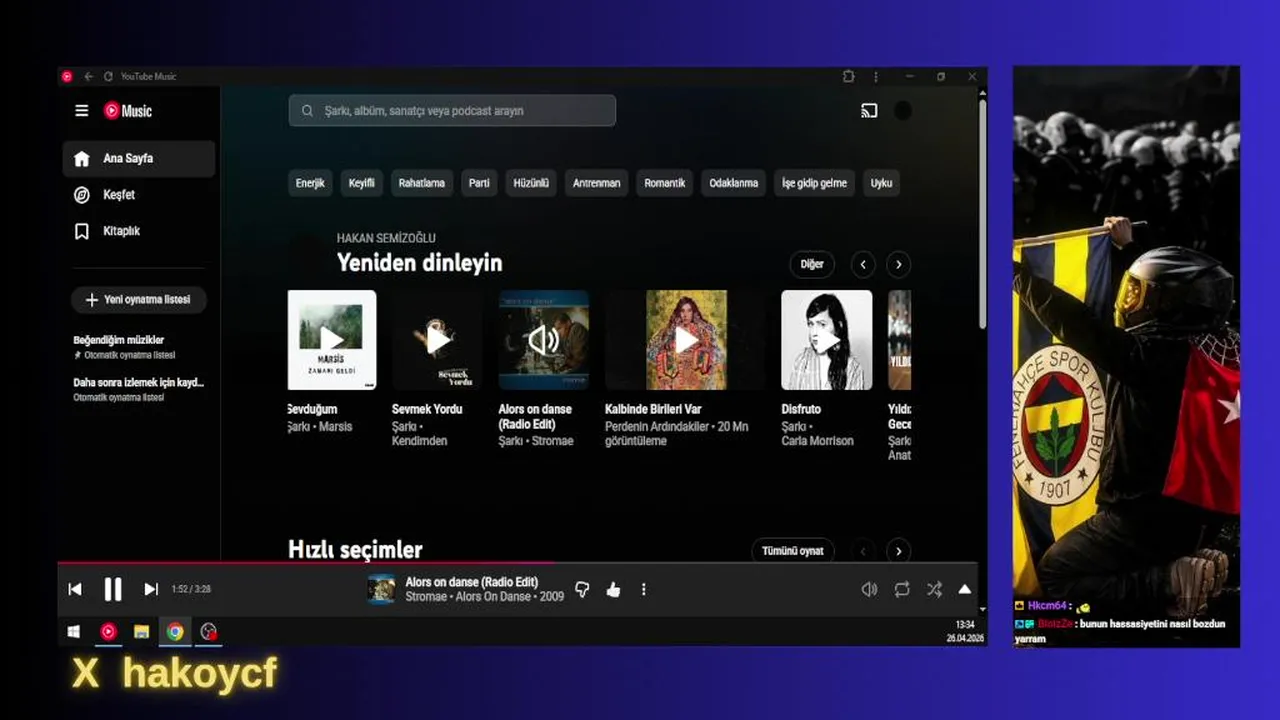Viewport: 1280px width, 720px height.
Task: Show next items in Hızlı seçimler
Action: (899, 551)
